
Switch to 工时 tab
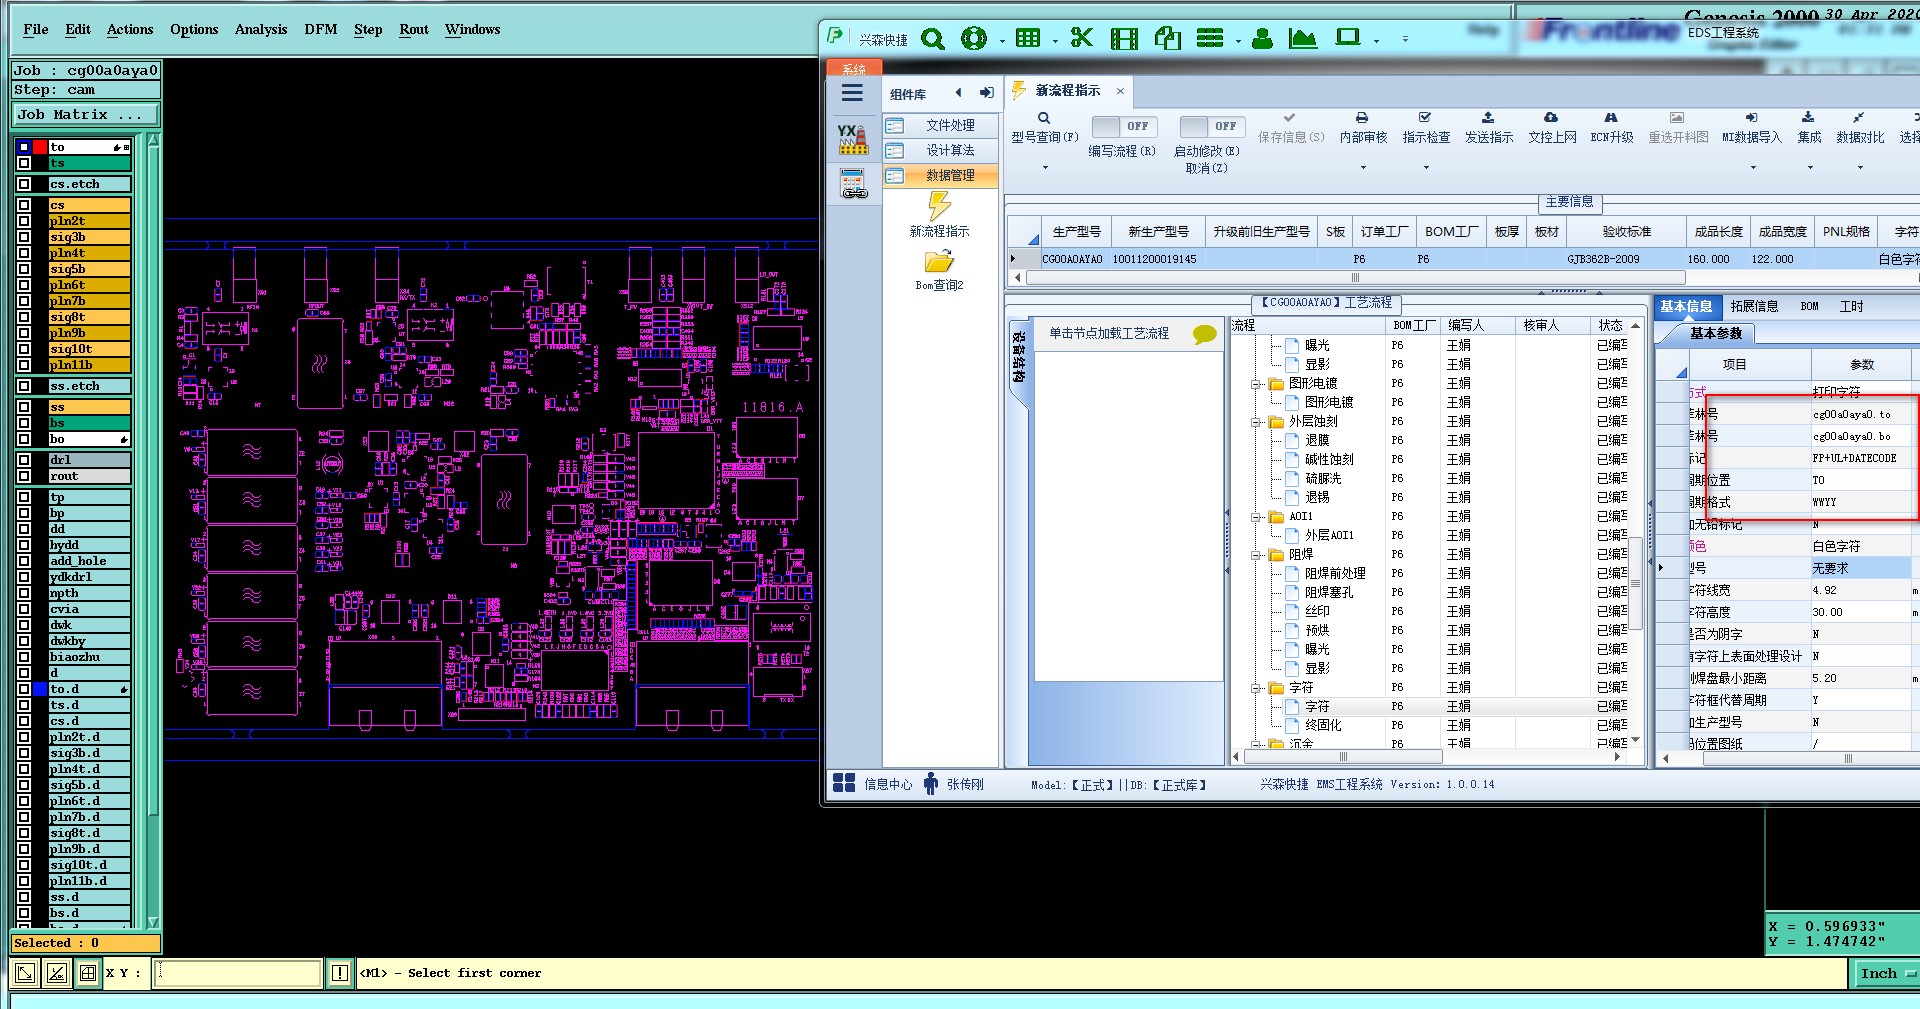pyautogui.click(x=1852, y=306)
